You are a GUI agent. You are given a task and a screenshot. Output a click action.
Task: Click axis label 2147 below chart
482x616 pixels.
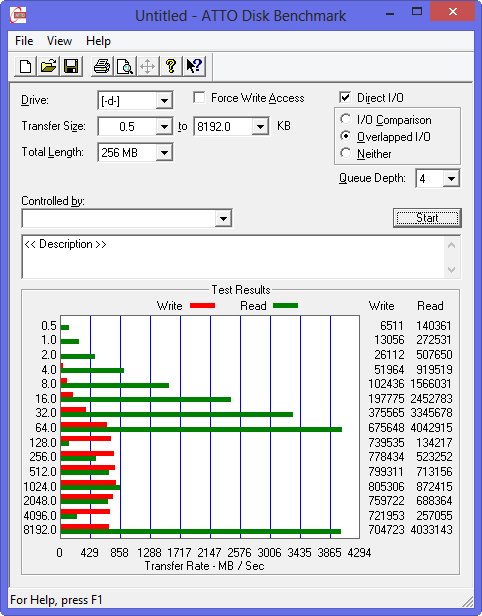pos(209,553)
